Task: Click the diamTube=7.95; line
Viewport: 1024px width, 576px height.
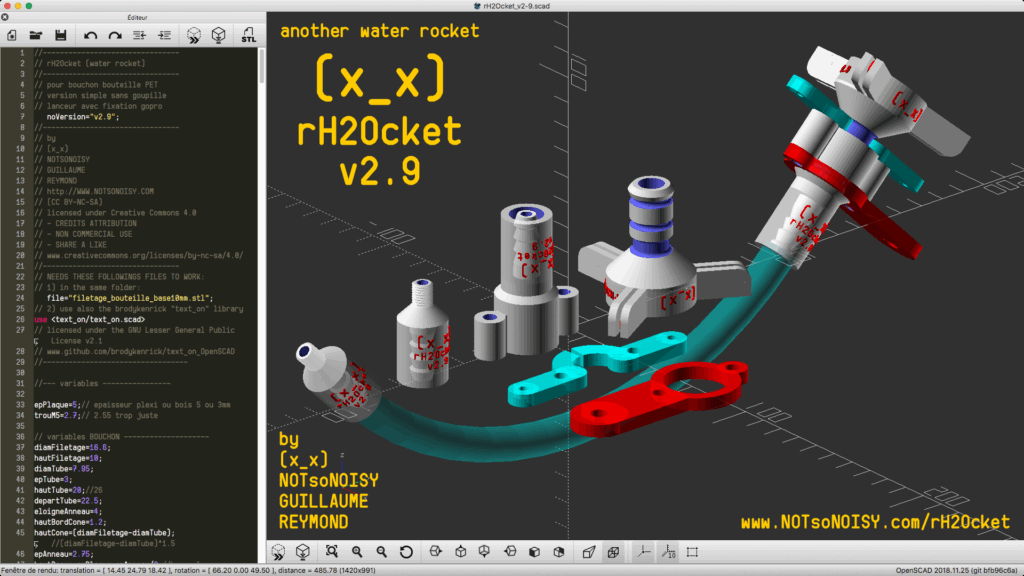Action: point(63,469)
